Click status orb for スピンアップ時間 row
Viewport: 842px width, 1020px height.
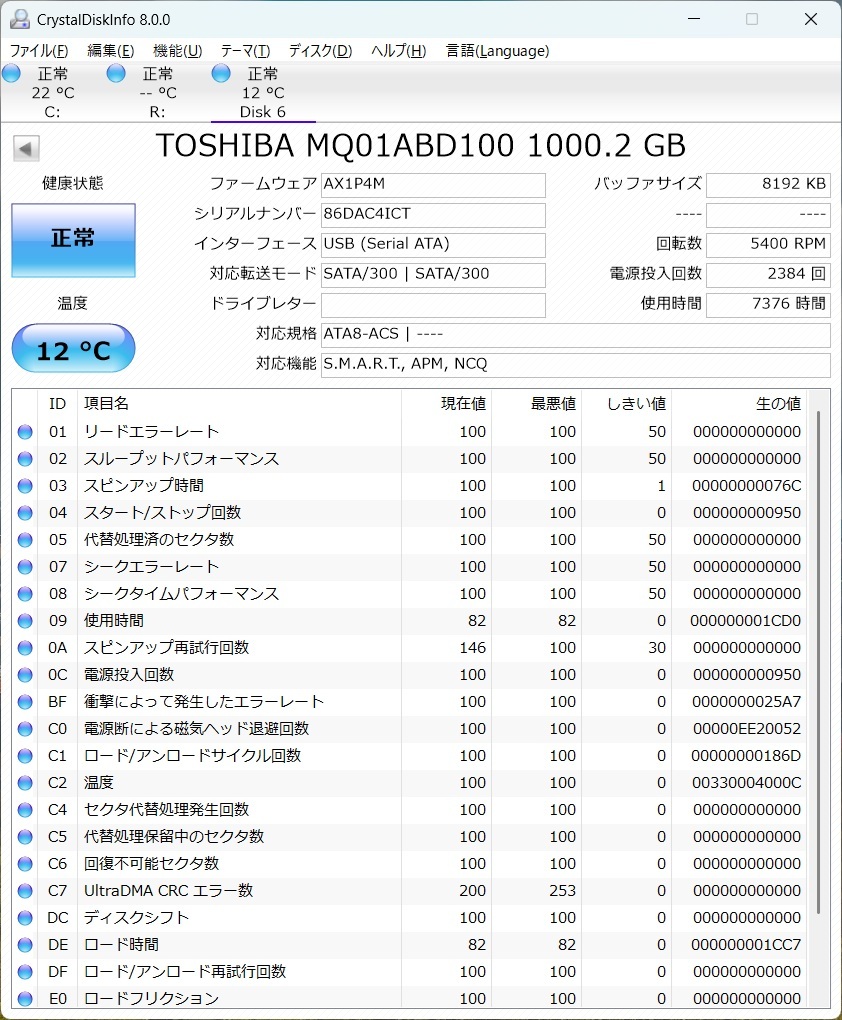tap(25, 486)
